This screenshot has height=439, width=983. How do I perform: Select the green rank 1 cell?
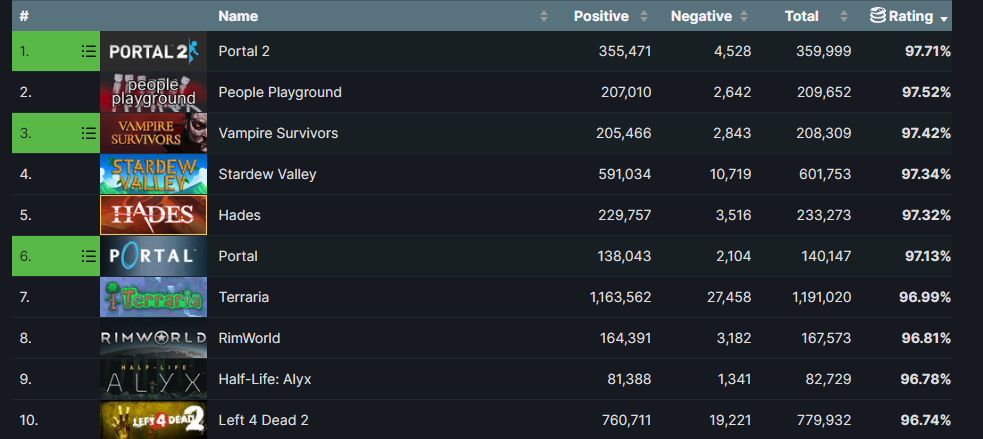point(40,51)
